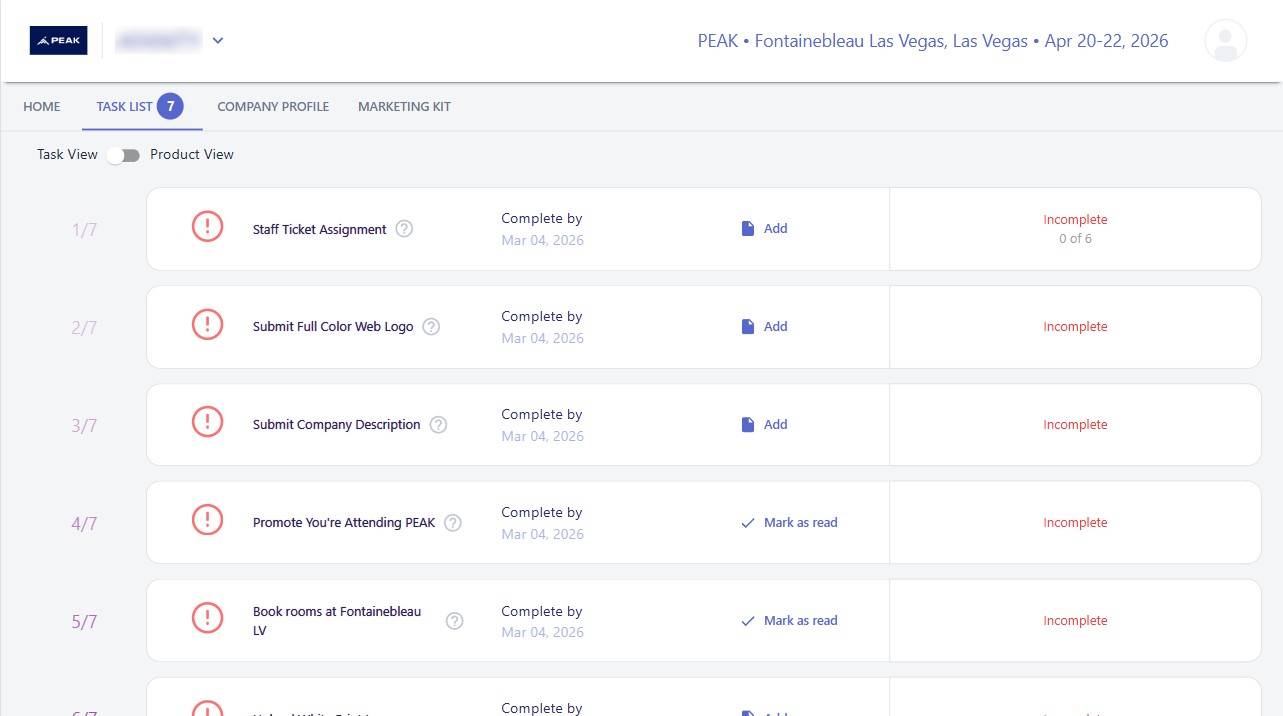
Task: Click help icon beside Submit Full Color Web Logo
Action: (x=431, y=327)
